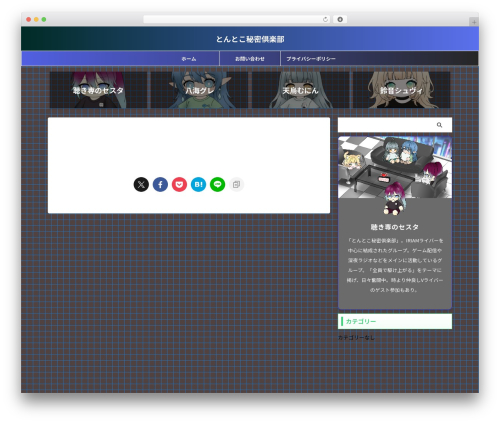
Task: Open the 聴き専のセスタ character banner
Action: [x=98, y=90]
